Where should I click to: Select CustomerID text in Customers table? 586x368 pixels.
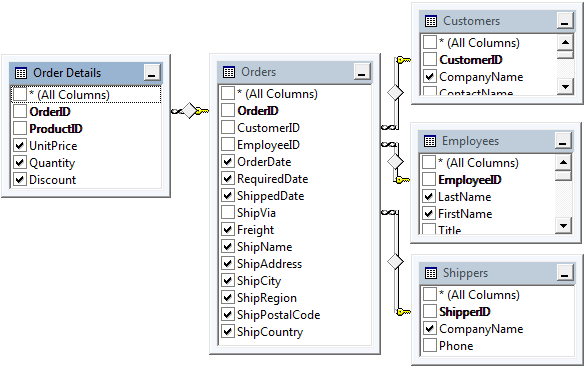tap(471, 60)
